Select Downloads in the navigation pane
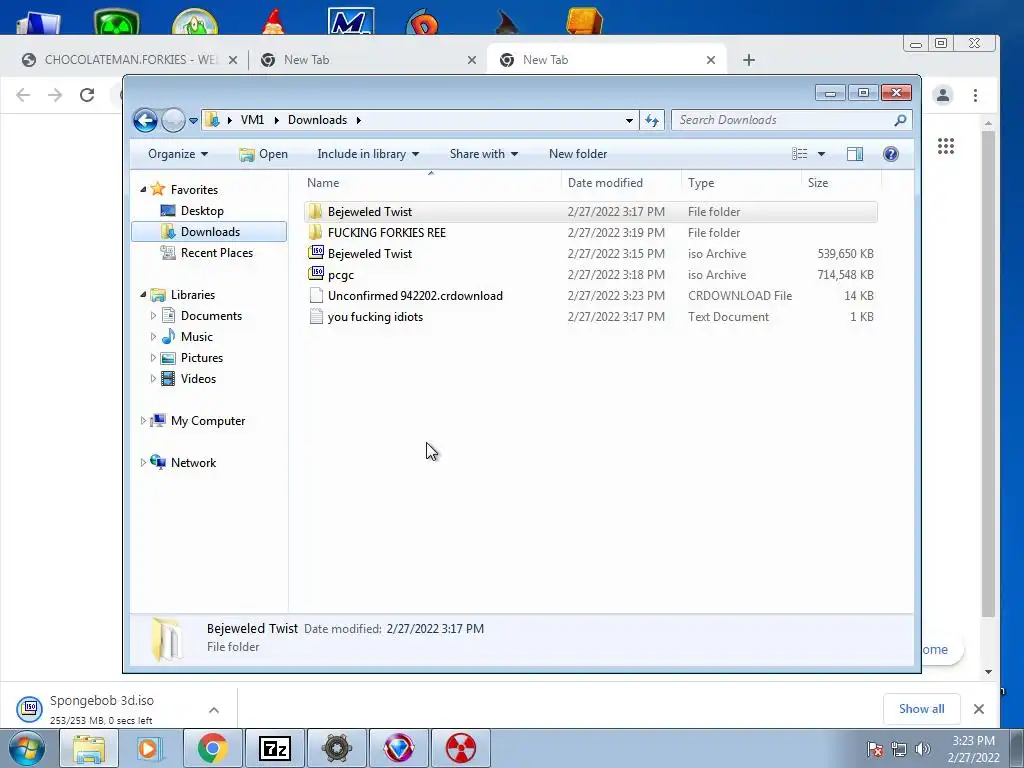The width and height of the screenshot is (1024, 768). coord(209,232)
